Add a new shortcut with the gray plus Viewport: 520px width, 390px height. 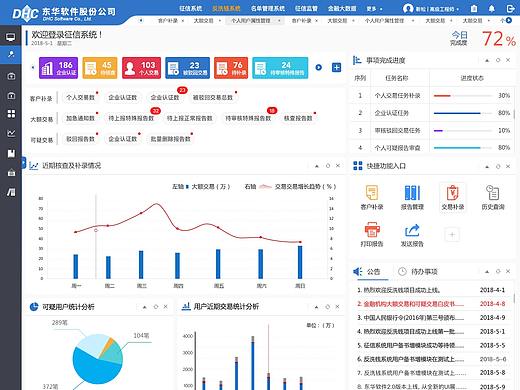[x=452, y=235]
